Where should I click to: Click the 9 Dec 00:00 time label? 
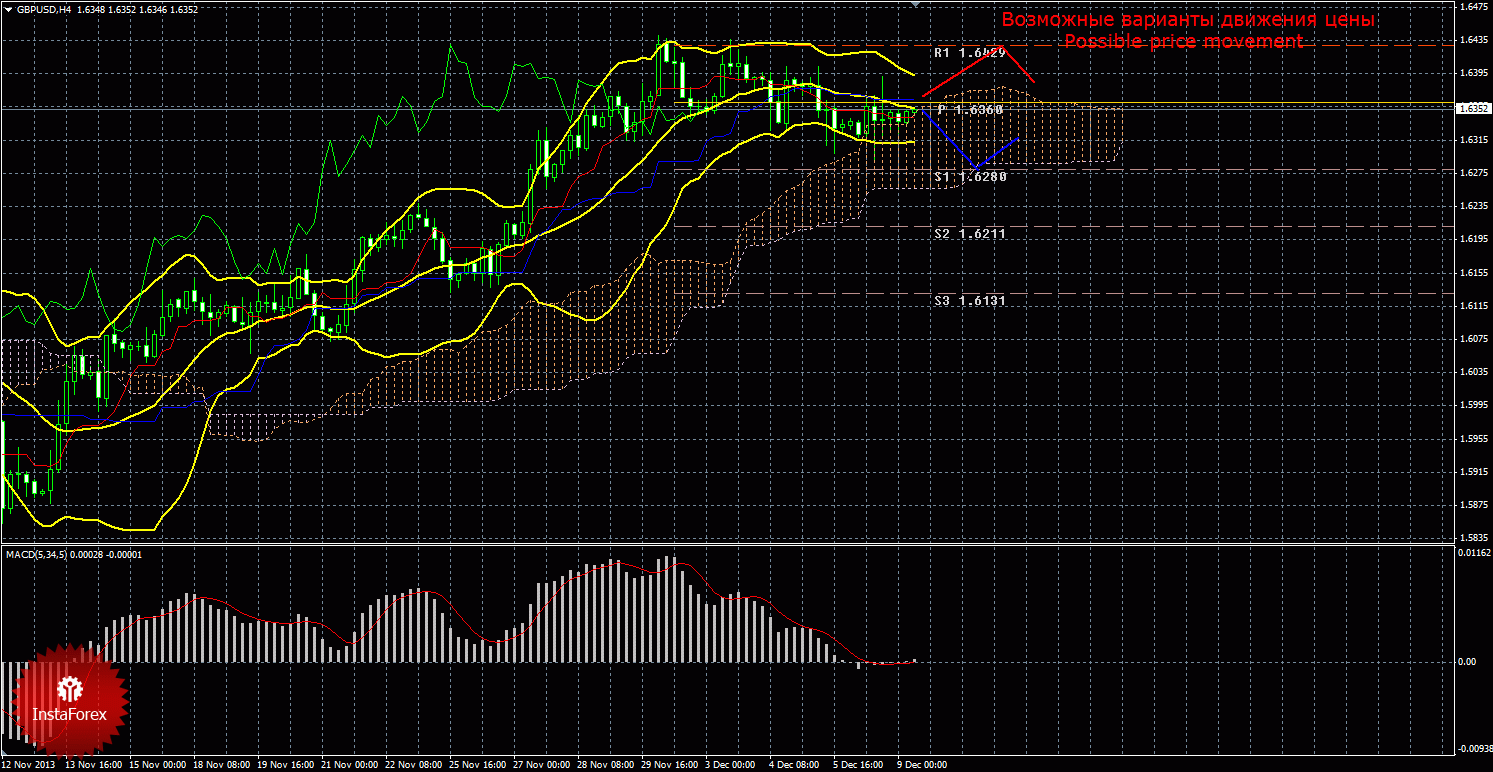923,765
